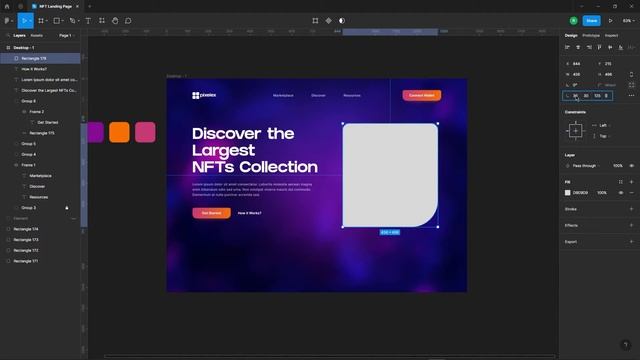Collapse the Frame 1 layer
The height and width of the screenshot is (360, 640).
click(x=16, y=165)
